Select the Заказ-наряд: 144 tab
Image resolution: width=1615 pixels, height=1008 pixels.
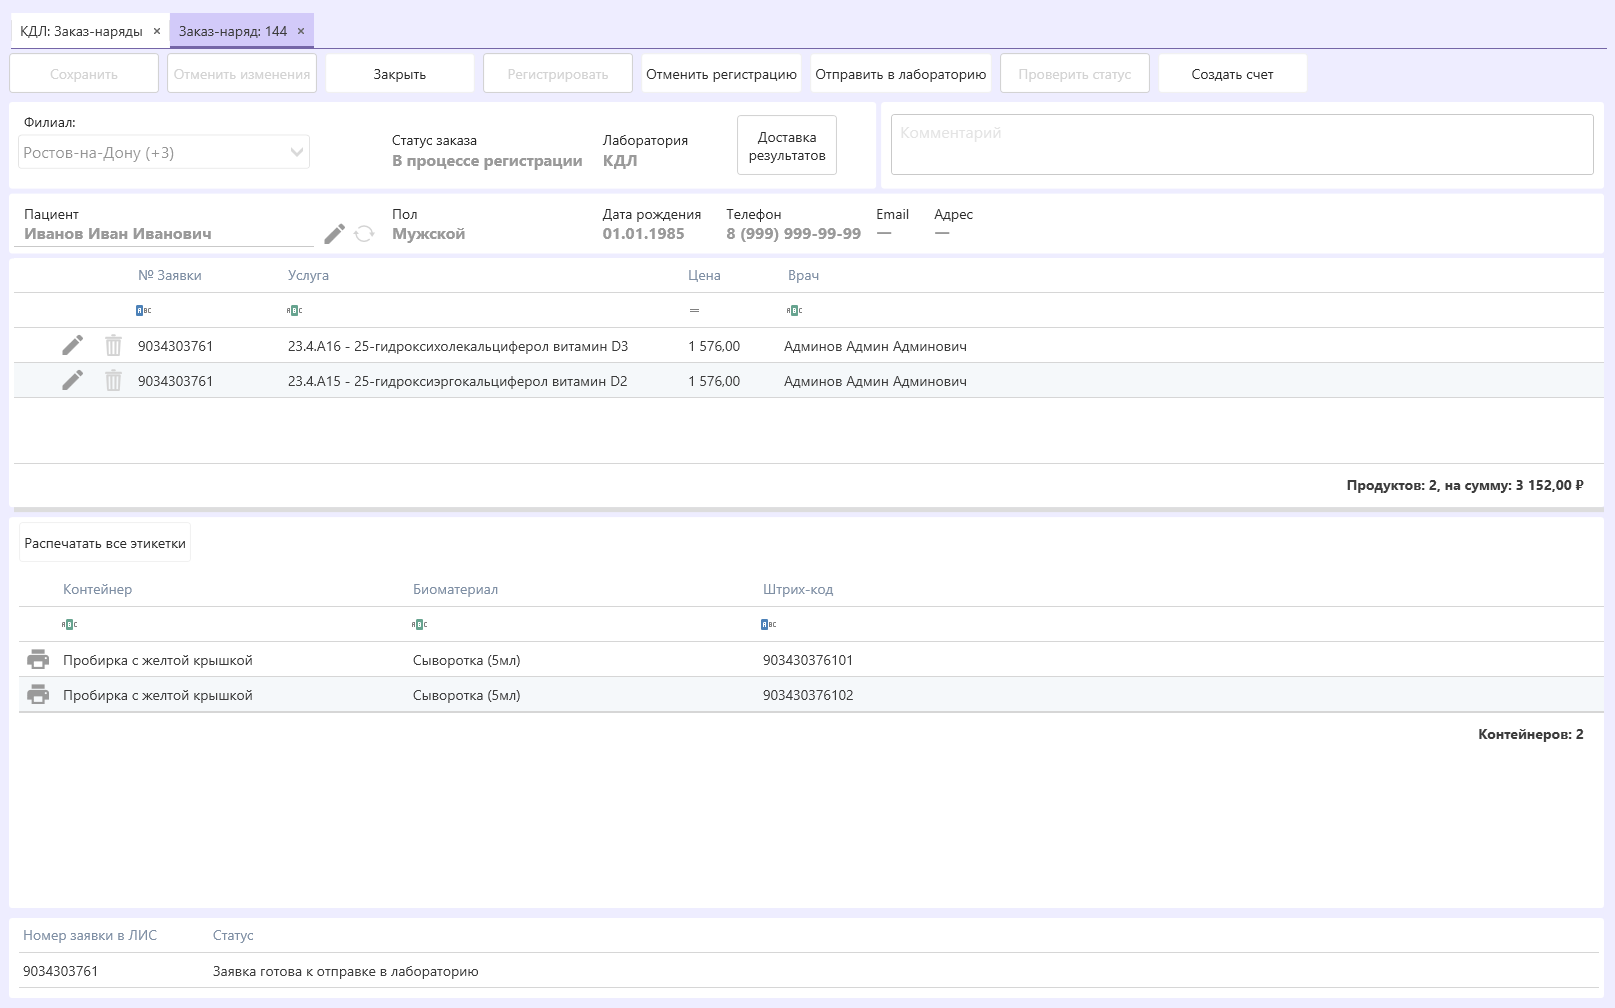233,31
